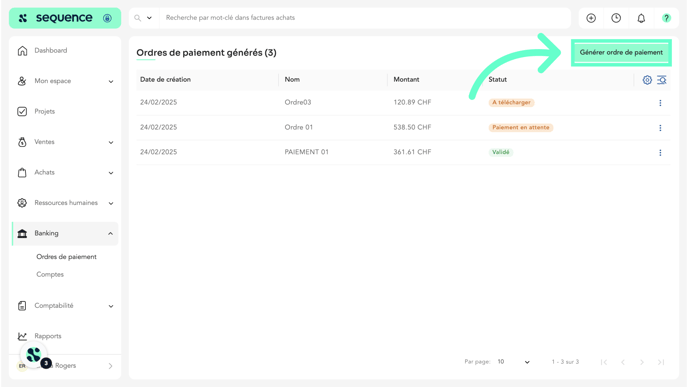Open actions menu for Ordre 01 row

coord(660,128)
